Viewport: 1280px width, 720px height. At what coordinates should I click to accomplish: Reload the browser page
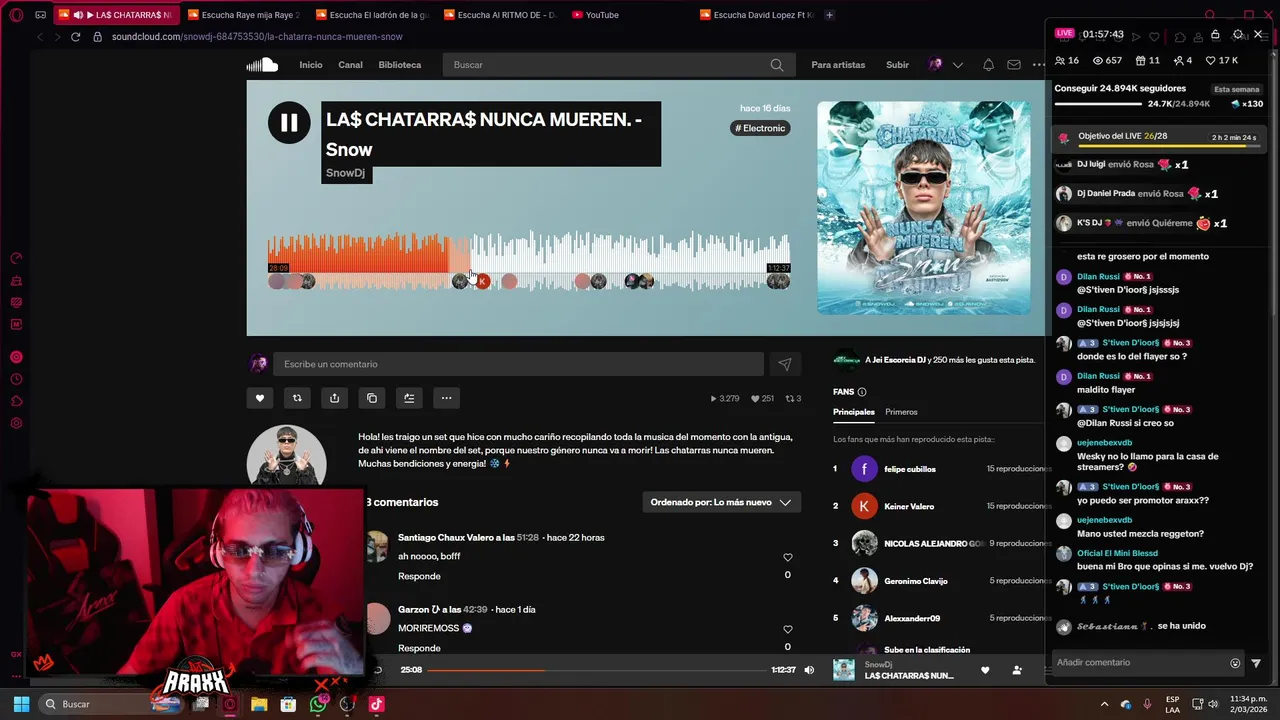pyautogui.click(x=75, y=37)
